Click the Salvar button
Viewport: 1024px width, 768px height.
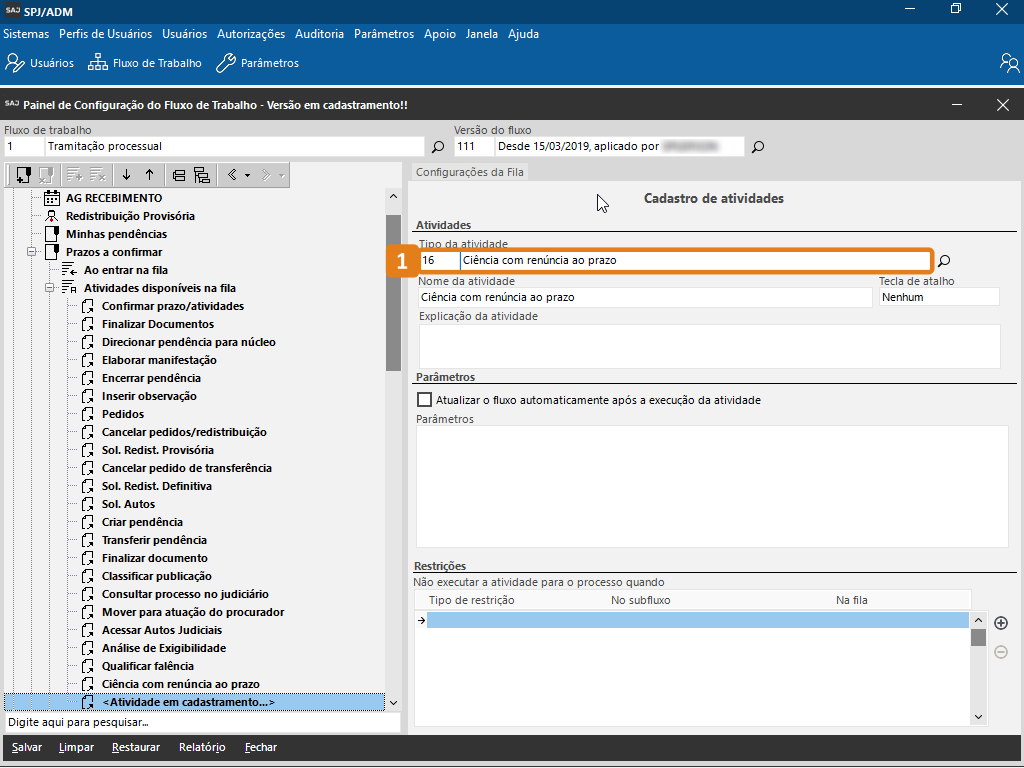coord(27,747)
